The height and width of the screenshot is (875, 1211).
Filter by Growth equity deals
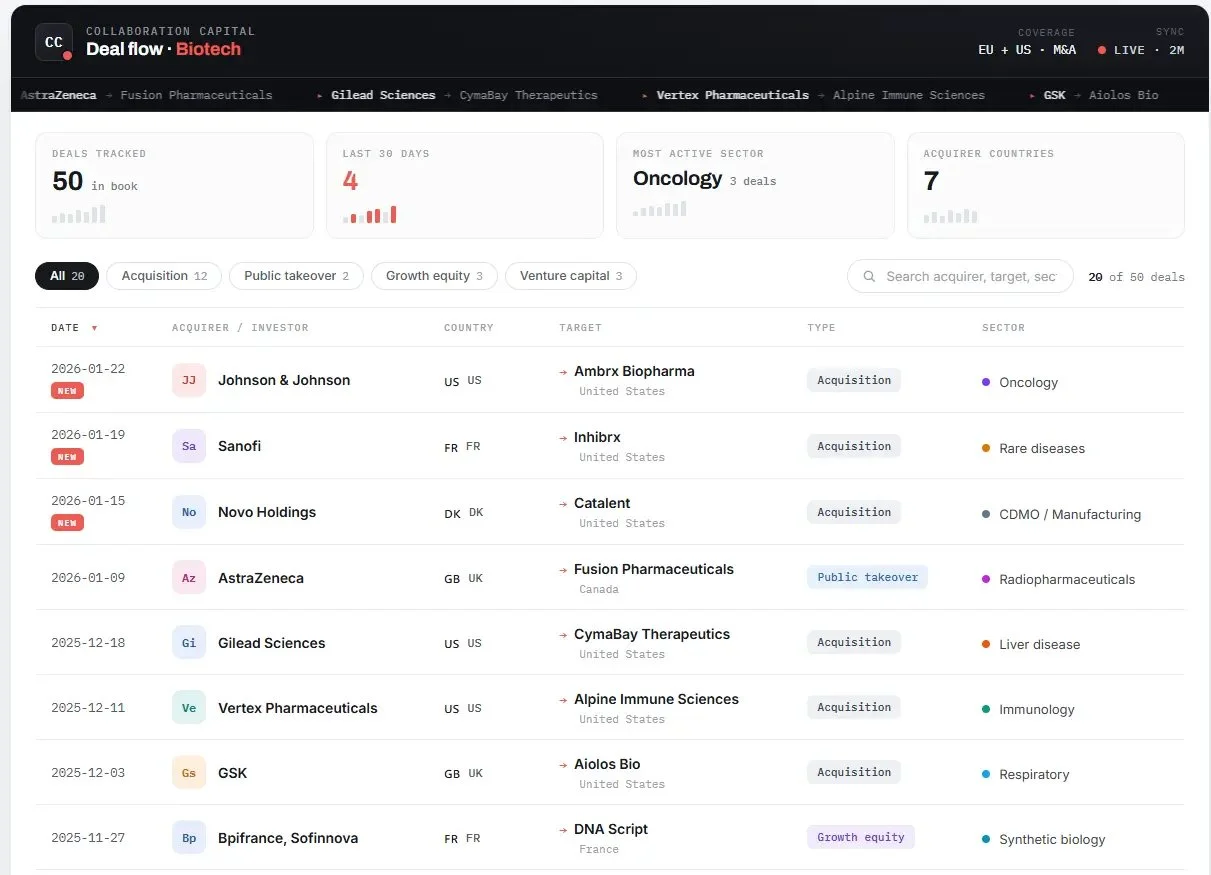pyautogui.click(x=434, y=276)
